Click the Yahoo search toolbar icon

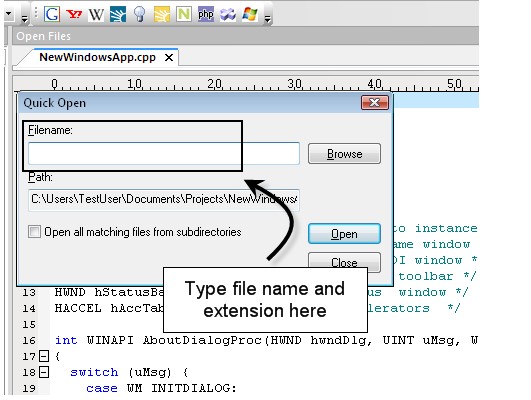[74, 14]
